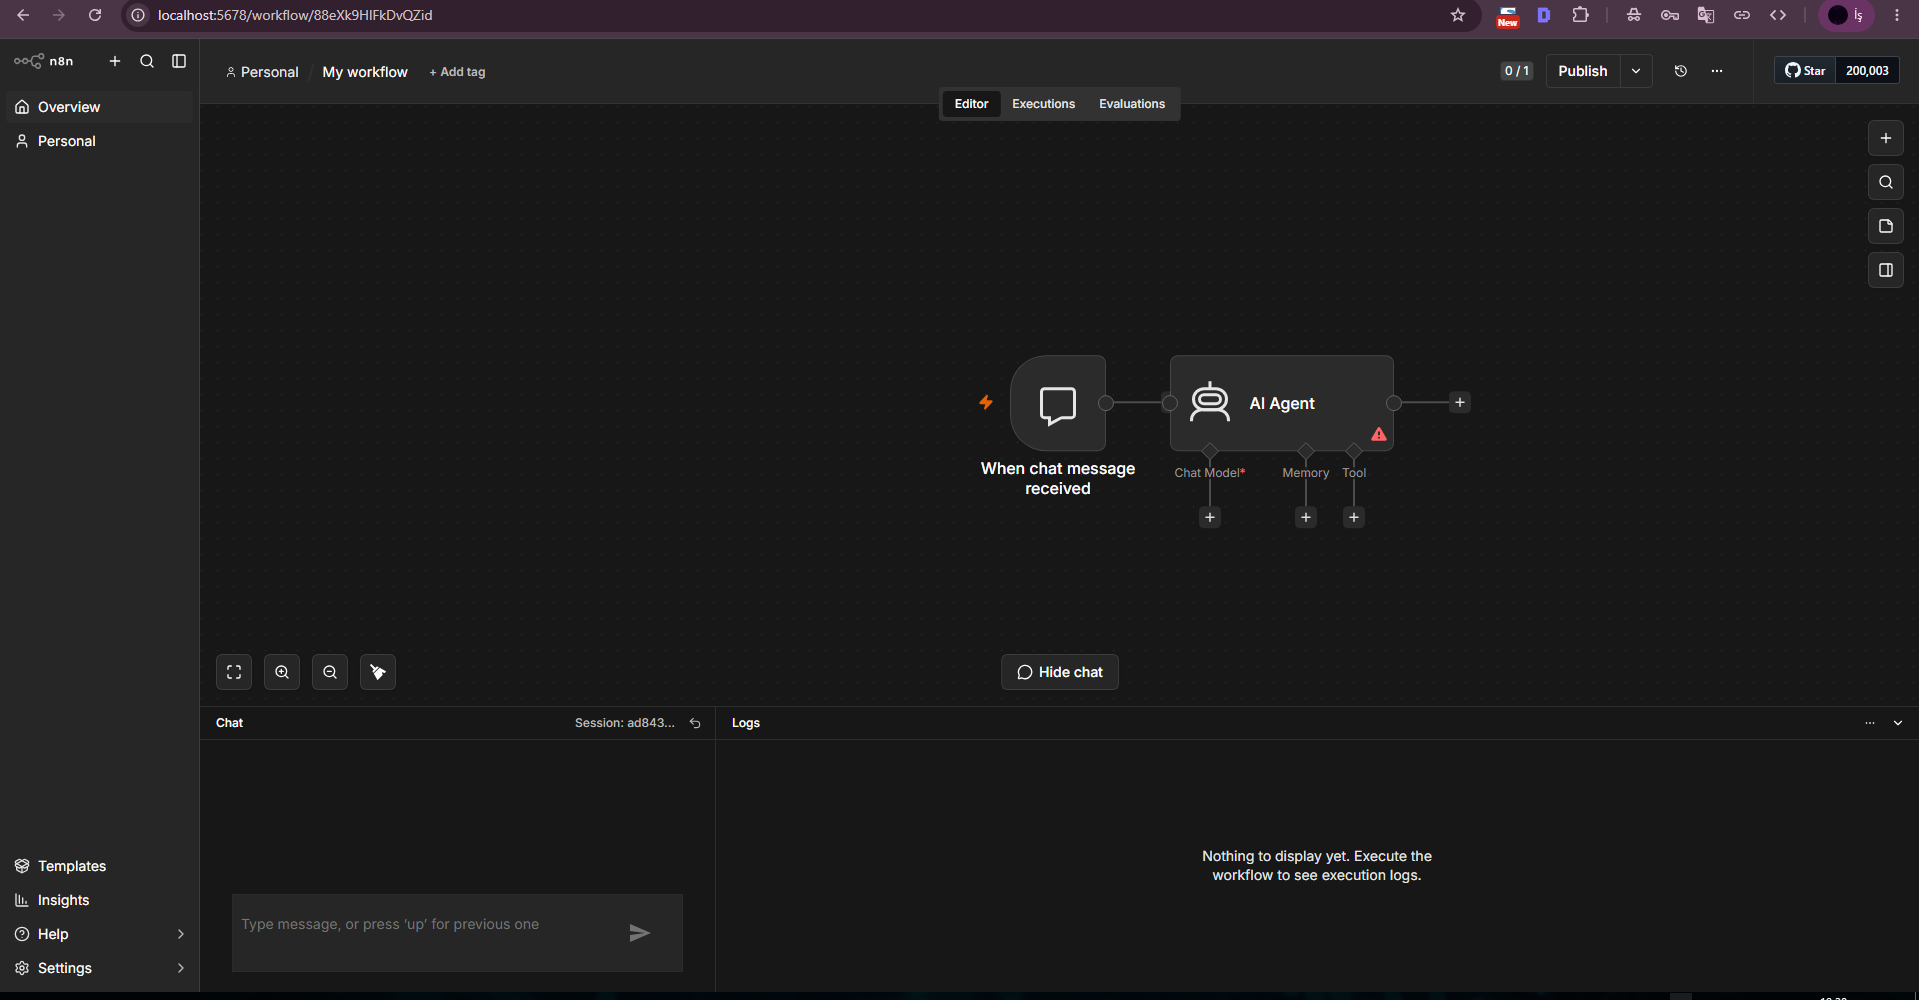Open the Logs panel three-dot menu
Image resolution: width=1919 pixels, height=1000 pixels.
point(1870,723)
